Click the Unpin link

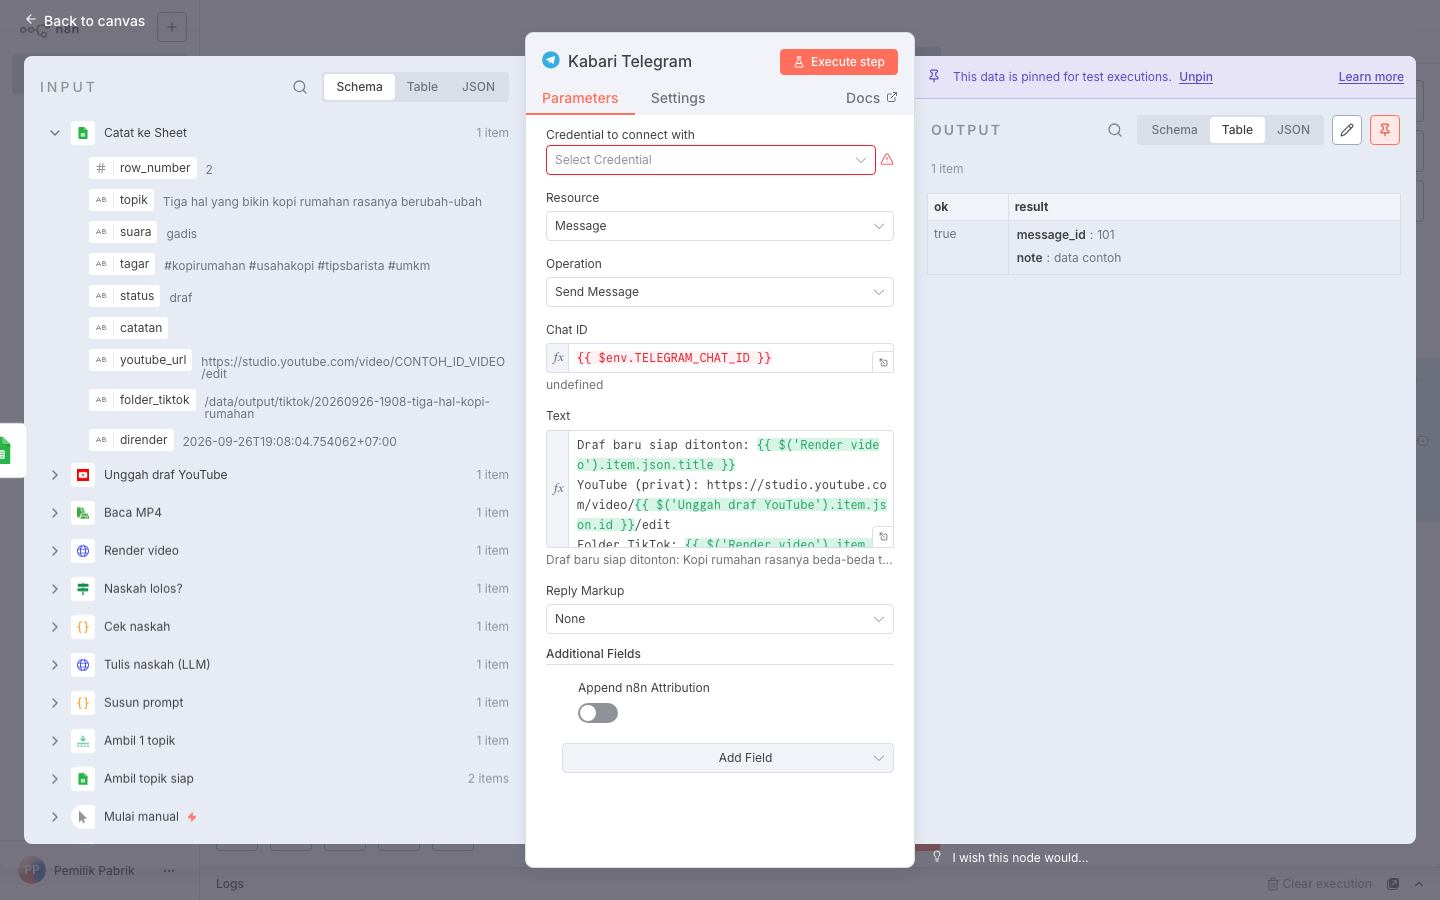pyautogui.click(x=1196, y=77)
